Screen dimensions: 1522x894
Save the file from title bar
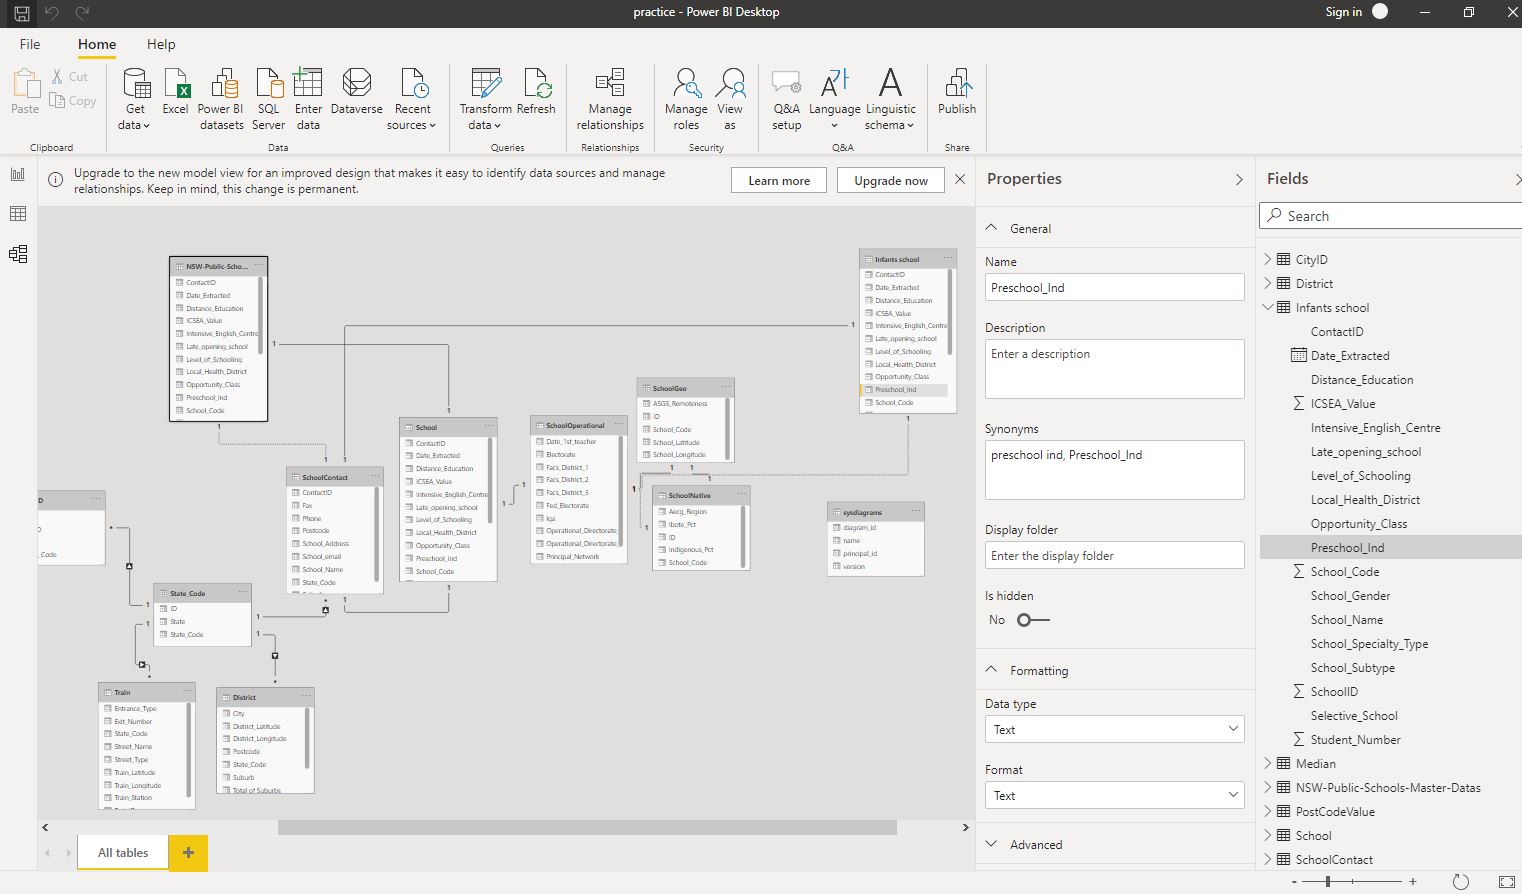(21, 12)
